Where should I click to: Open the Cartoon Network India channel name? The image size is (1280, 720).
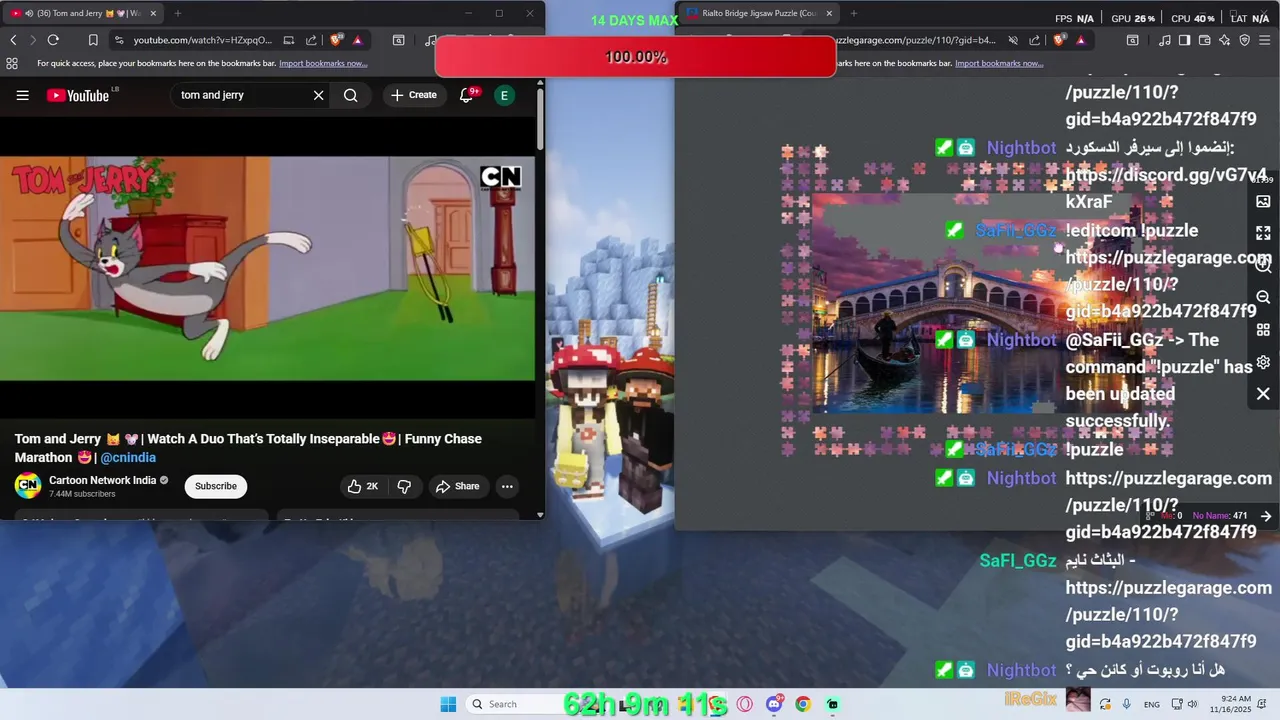tap(102, 480)
